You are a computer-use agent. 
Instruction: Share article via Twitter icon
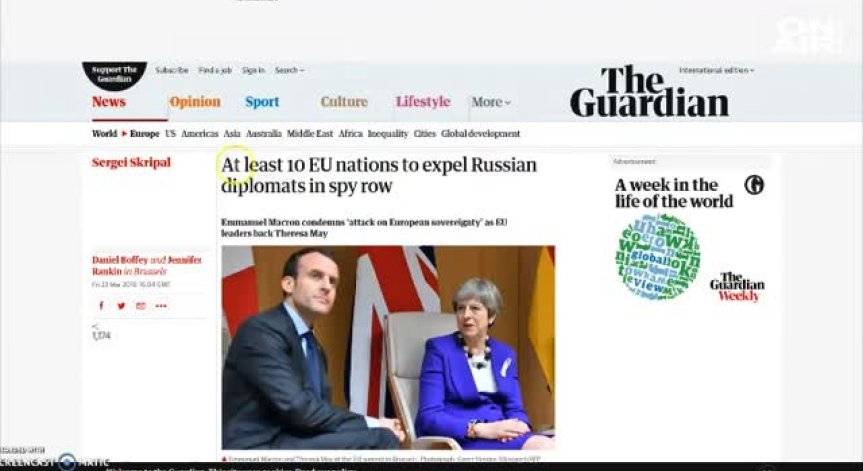coord(121,306)
